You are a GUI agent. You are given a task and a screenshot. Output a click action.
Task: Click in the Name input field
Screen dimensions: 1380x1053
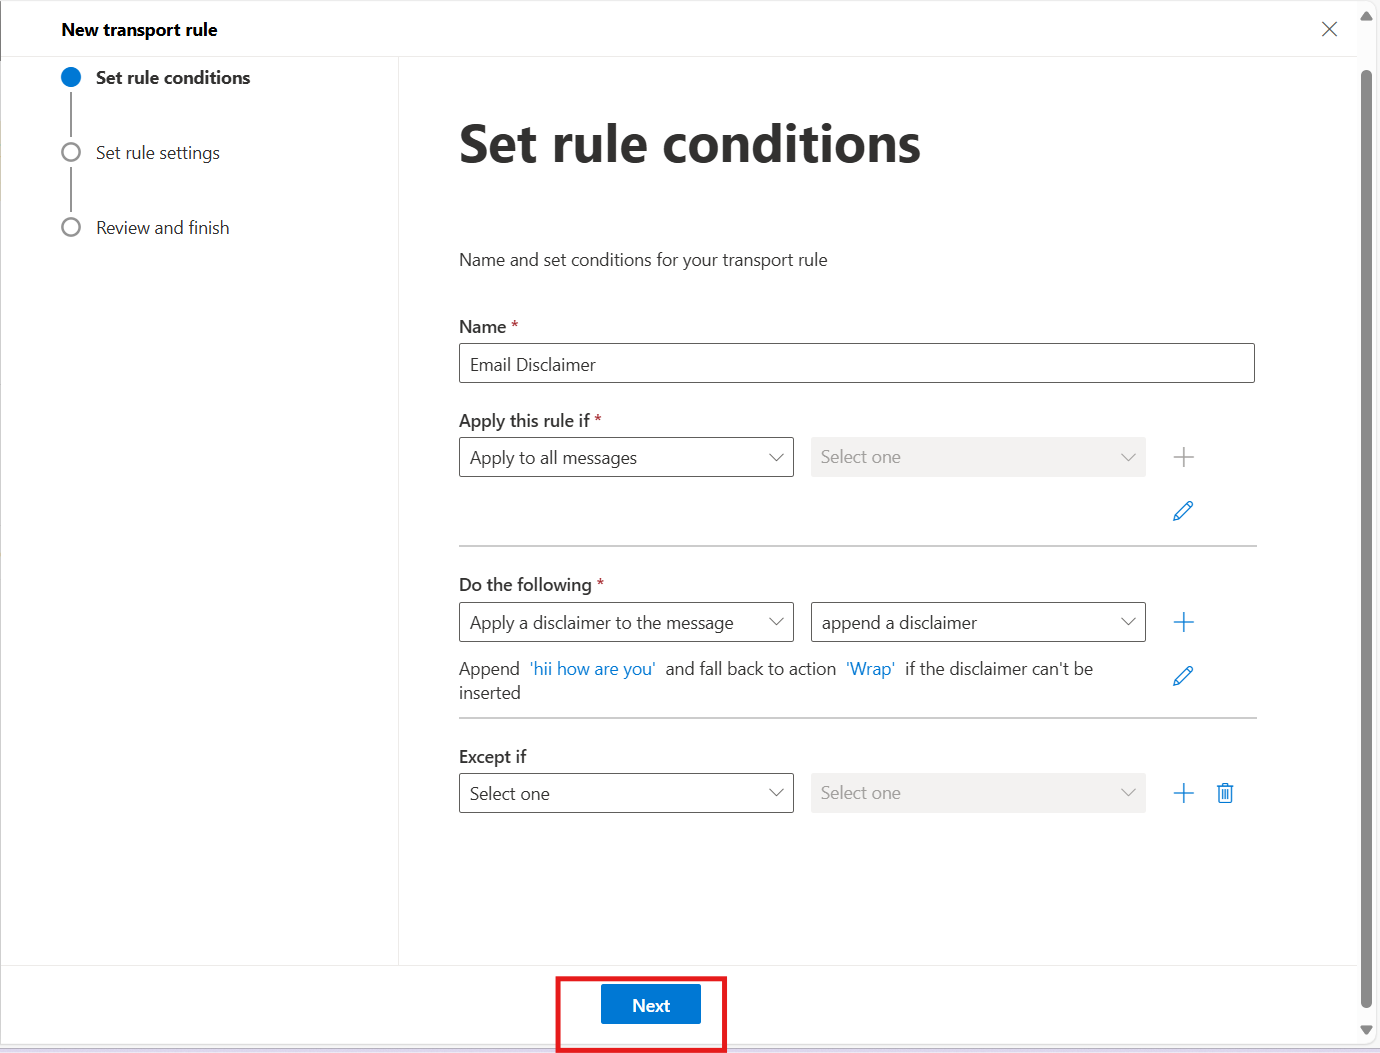pos(856,364)
